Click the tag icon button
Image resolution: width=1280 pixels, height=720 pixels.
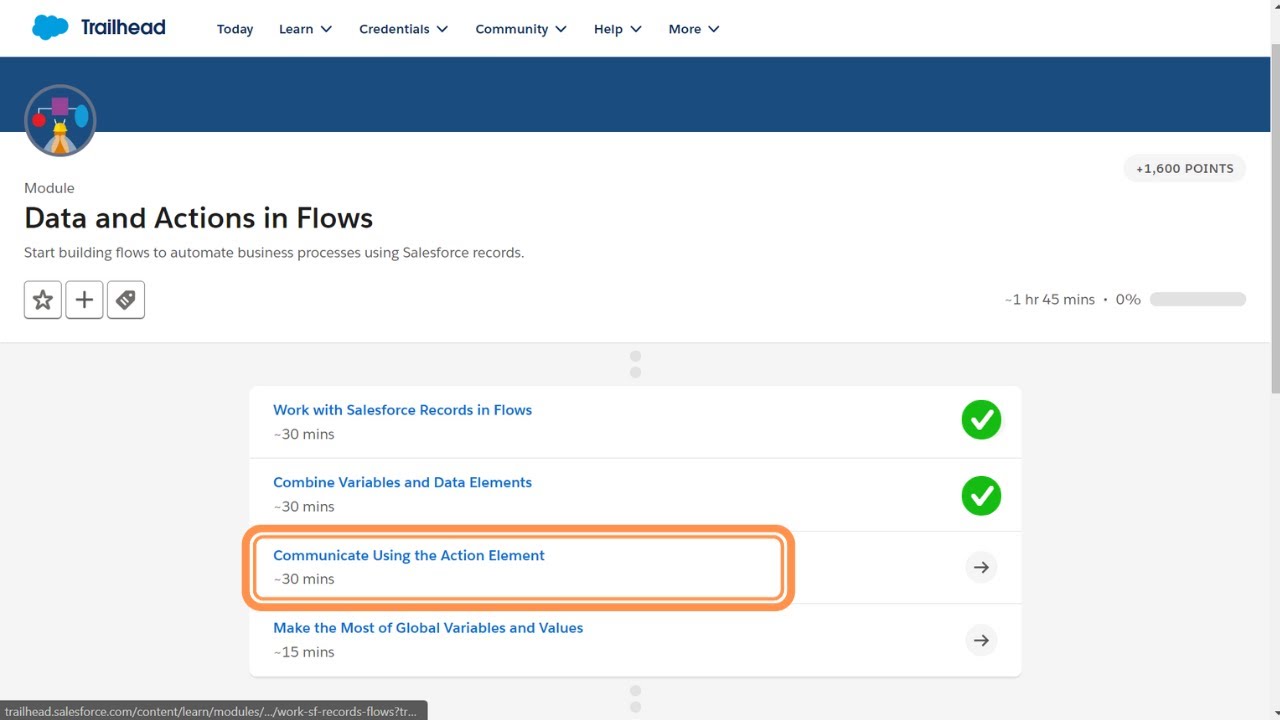pyautogui.click(x=126, y=300)
